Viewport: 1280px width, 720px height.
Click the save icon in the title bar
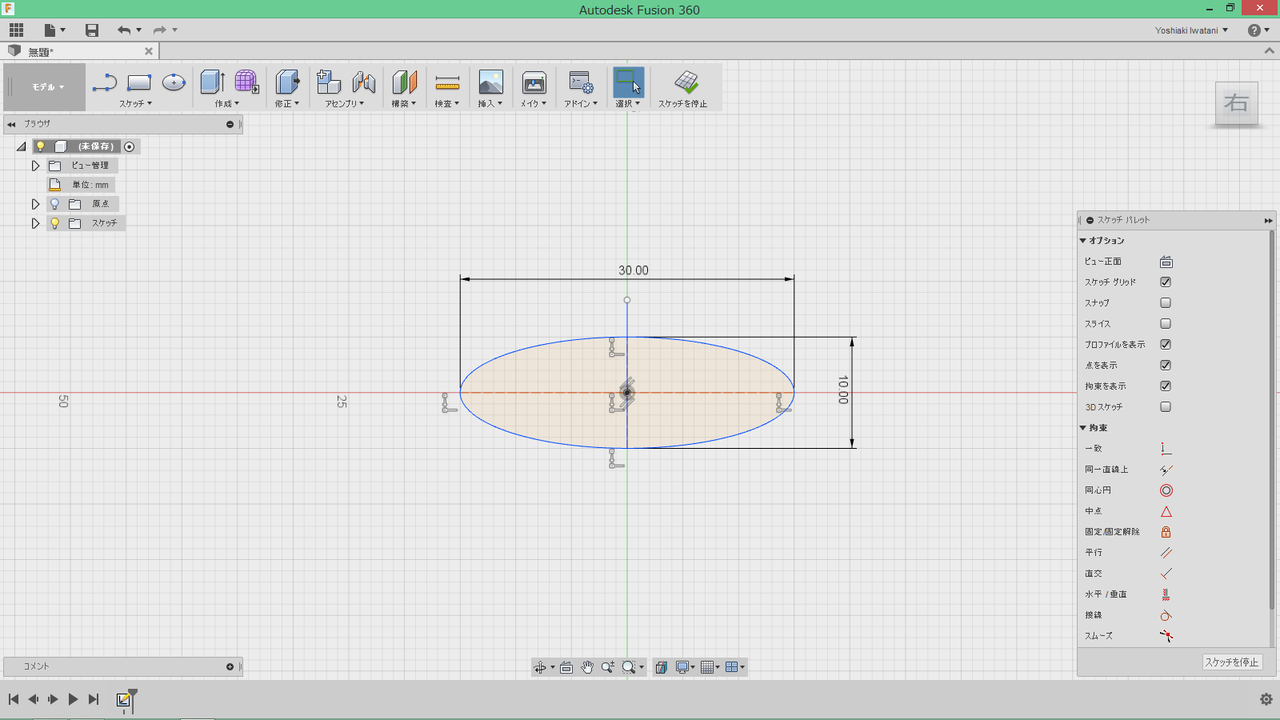click(x=92, y=30)
